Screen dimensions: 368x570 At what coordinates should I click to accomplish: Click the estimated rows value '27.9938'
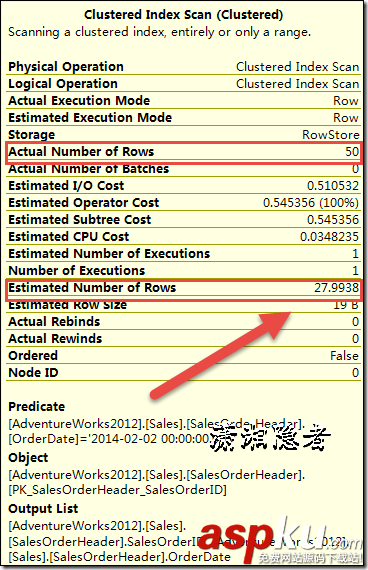336,288
